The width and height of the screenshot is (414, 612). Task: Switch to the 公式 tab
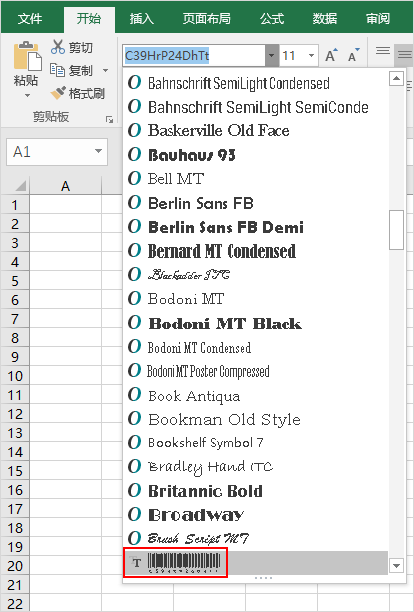coord(272,18)
